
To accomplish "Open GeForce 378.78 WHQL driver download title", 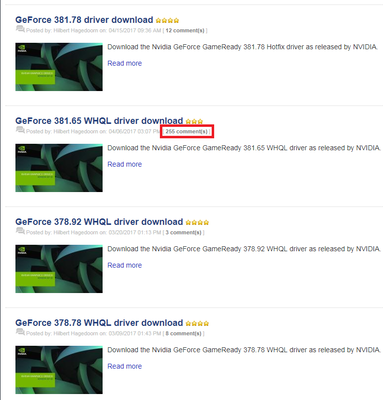I will click(x=99, y=323).
